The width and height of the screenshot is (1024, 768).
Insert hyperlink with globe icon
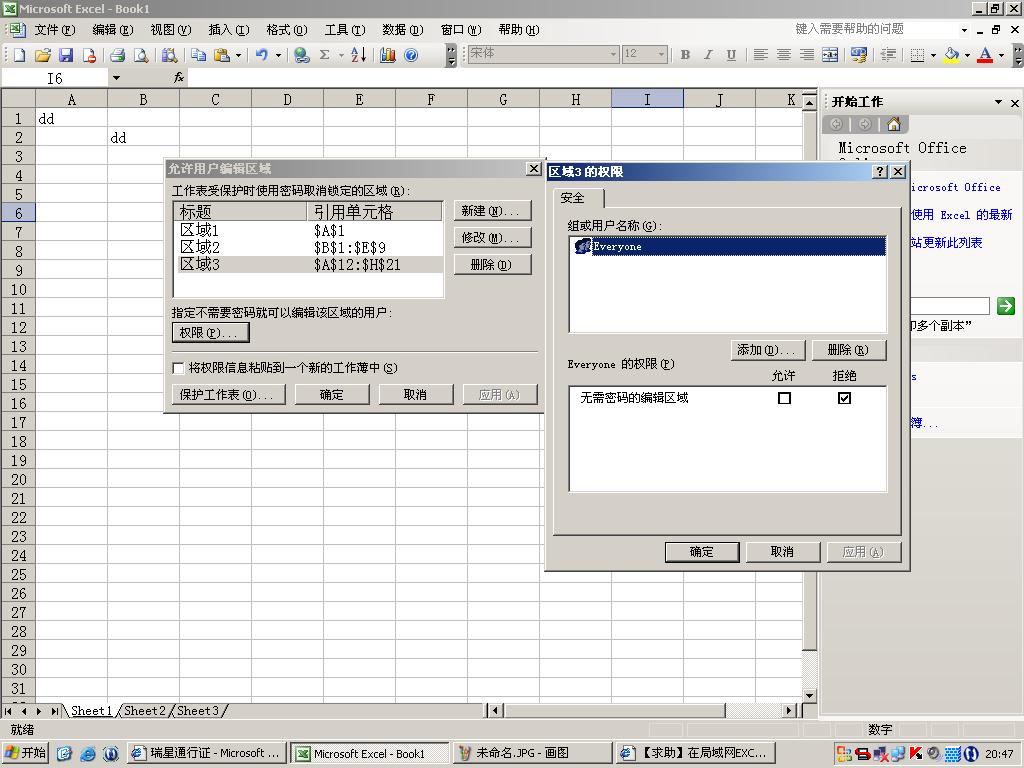pyautogui.click(x=301, y=56)
